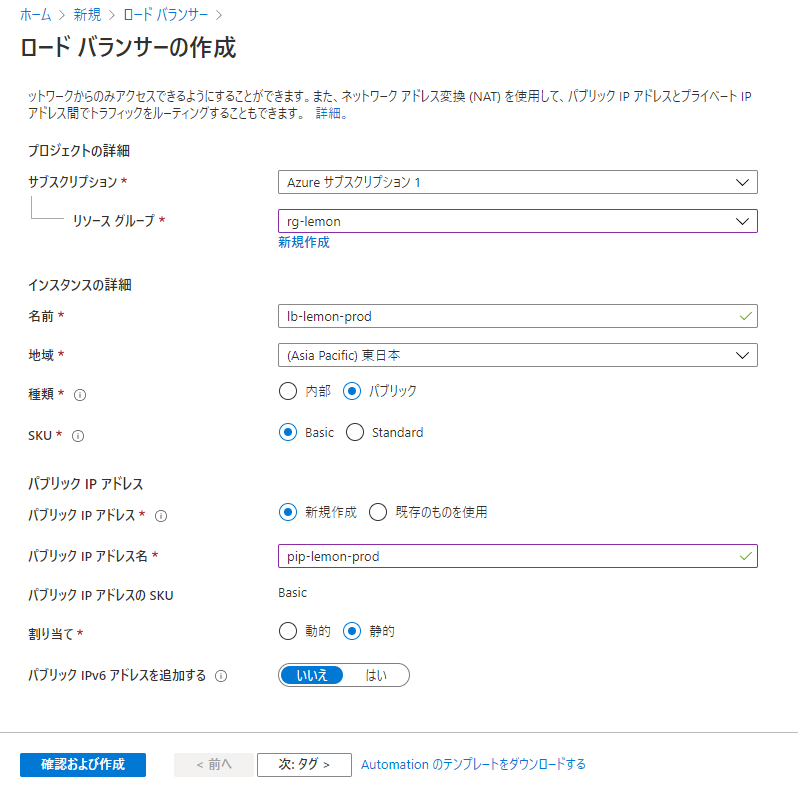Focus the パブリック IP アドレス名 field
798x795 pixels.
(518, 556)
